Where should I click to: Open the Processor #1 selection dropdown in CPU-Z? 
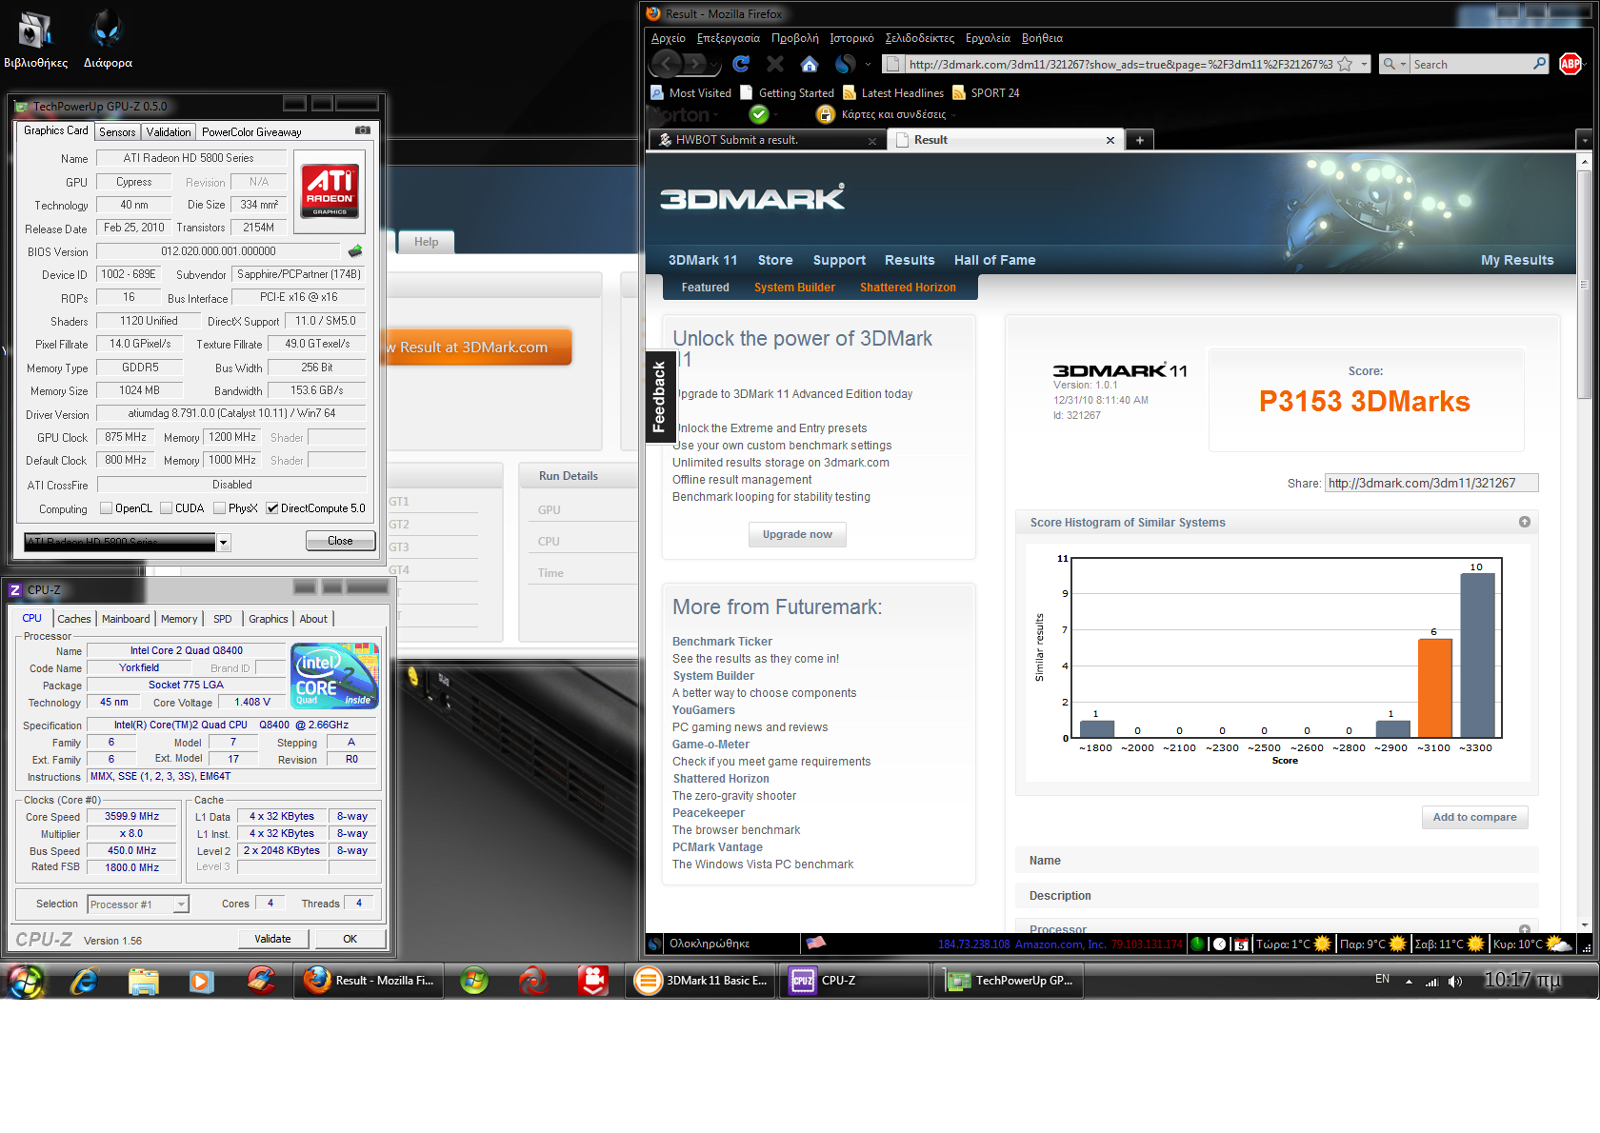tap(181, 904)
